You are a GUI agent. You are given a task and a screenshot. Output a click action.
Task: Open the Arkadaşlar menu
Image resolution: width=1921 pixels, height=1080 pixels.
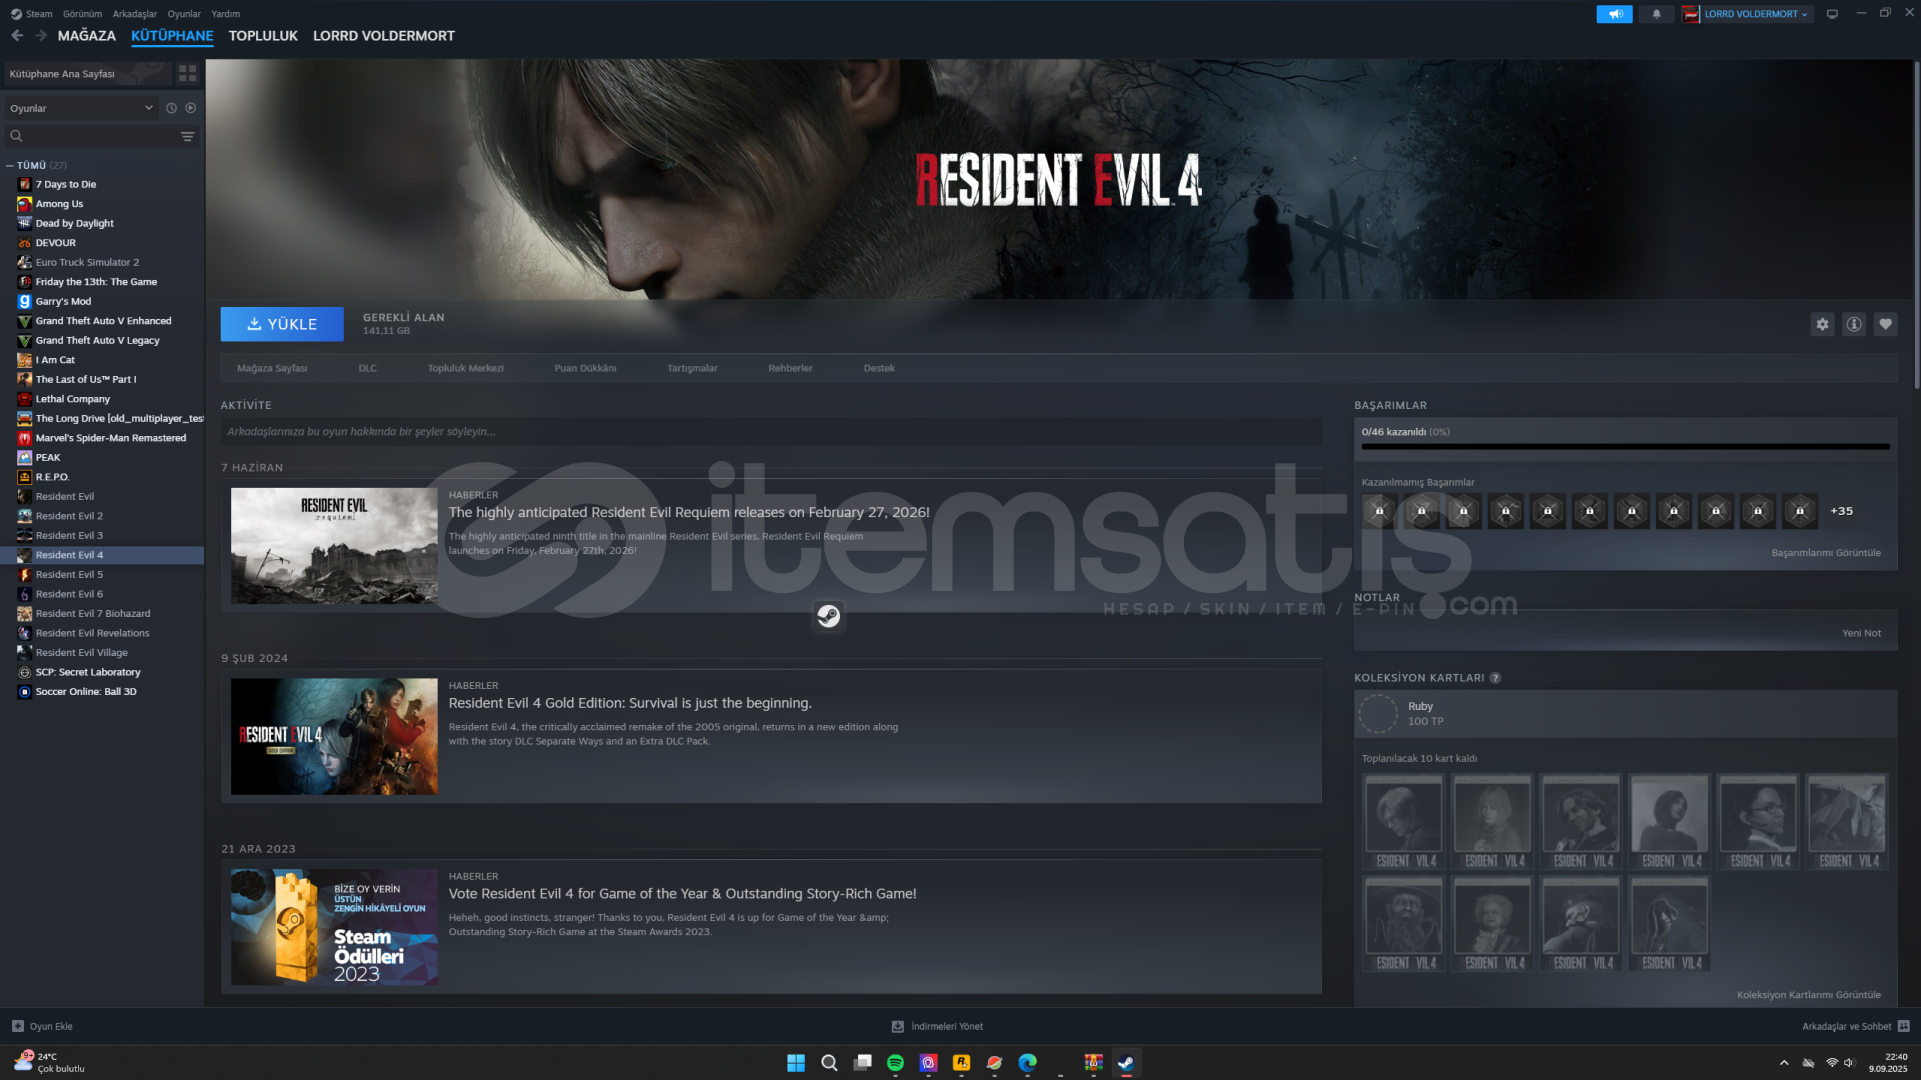pos(135,14)
